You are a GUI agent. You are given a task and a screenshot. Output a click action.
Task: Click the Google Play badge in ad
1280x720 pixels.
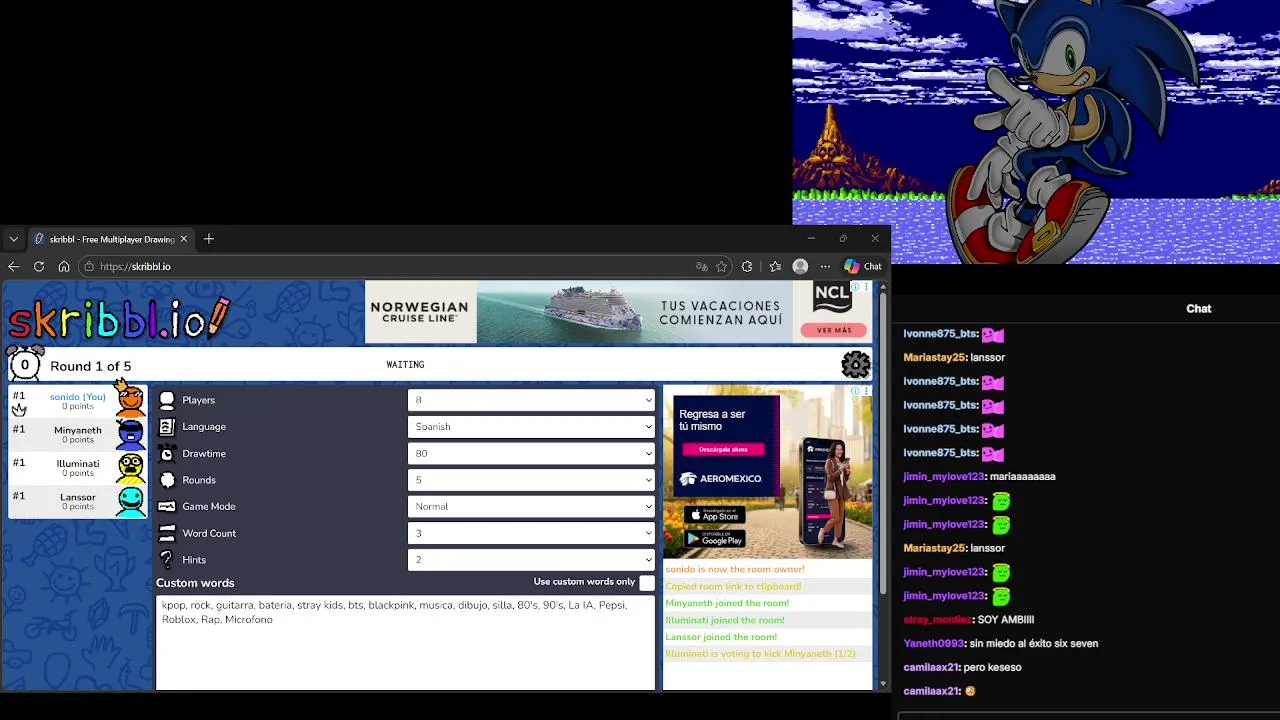(714, 539)
